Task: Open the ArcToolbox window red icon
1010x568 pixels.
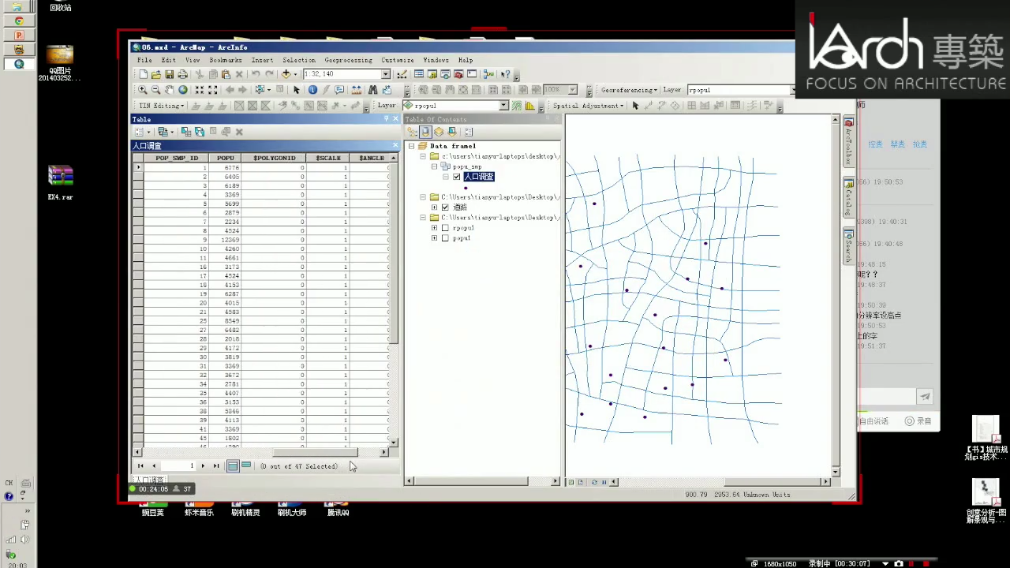Action: coord(459,75)
